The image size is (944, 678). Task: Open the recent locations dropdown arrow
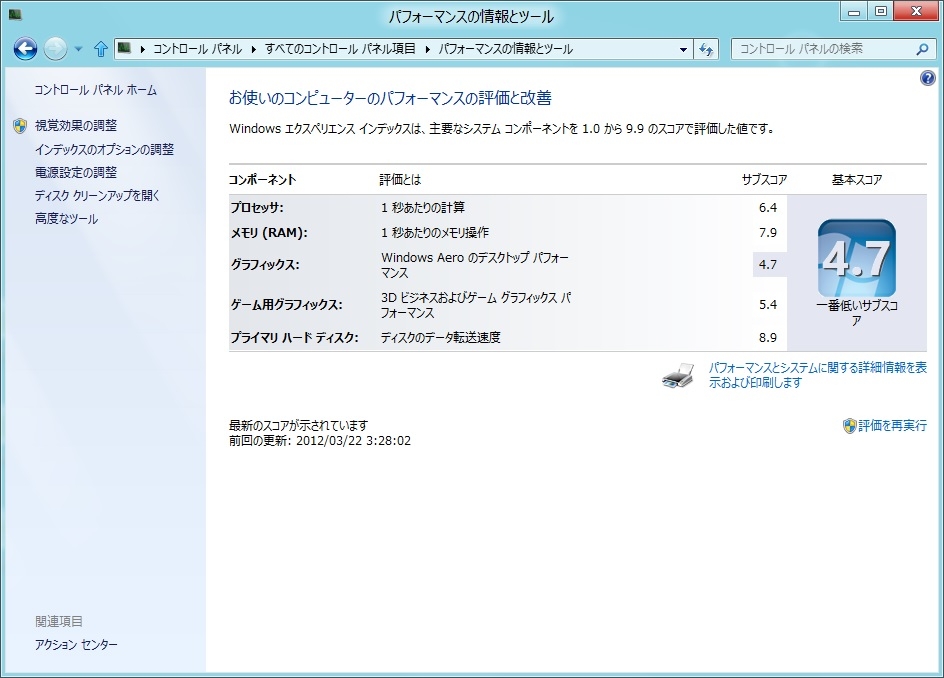click(78, 49)
